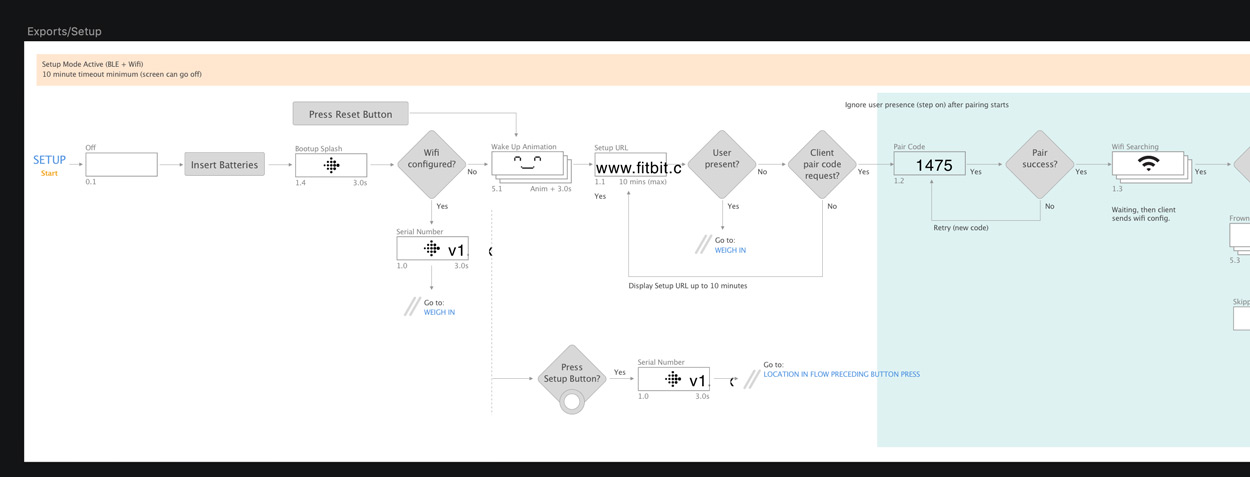Screen dimensions: 1250x477
Task: Click the Bootup Splash label
Action: point(318,148)
